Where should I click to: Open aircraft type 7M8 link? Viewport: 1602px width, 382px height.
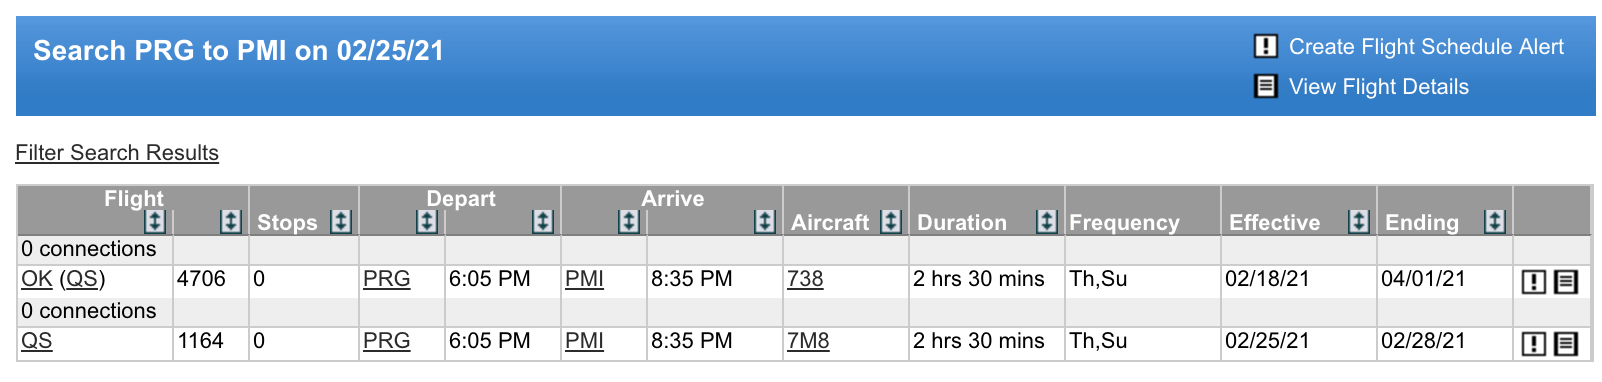pos(808,341)
